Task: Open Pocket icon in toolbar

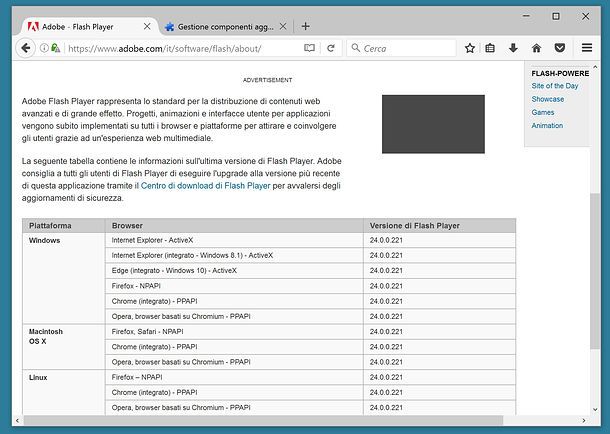Action: pyautogui.click(x=559, y=47)
